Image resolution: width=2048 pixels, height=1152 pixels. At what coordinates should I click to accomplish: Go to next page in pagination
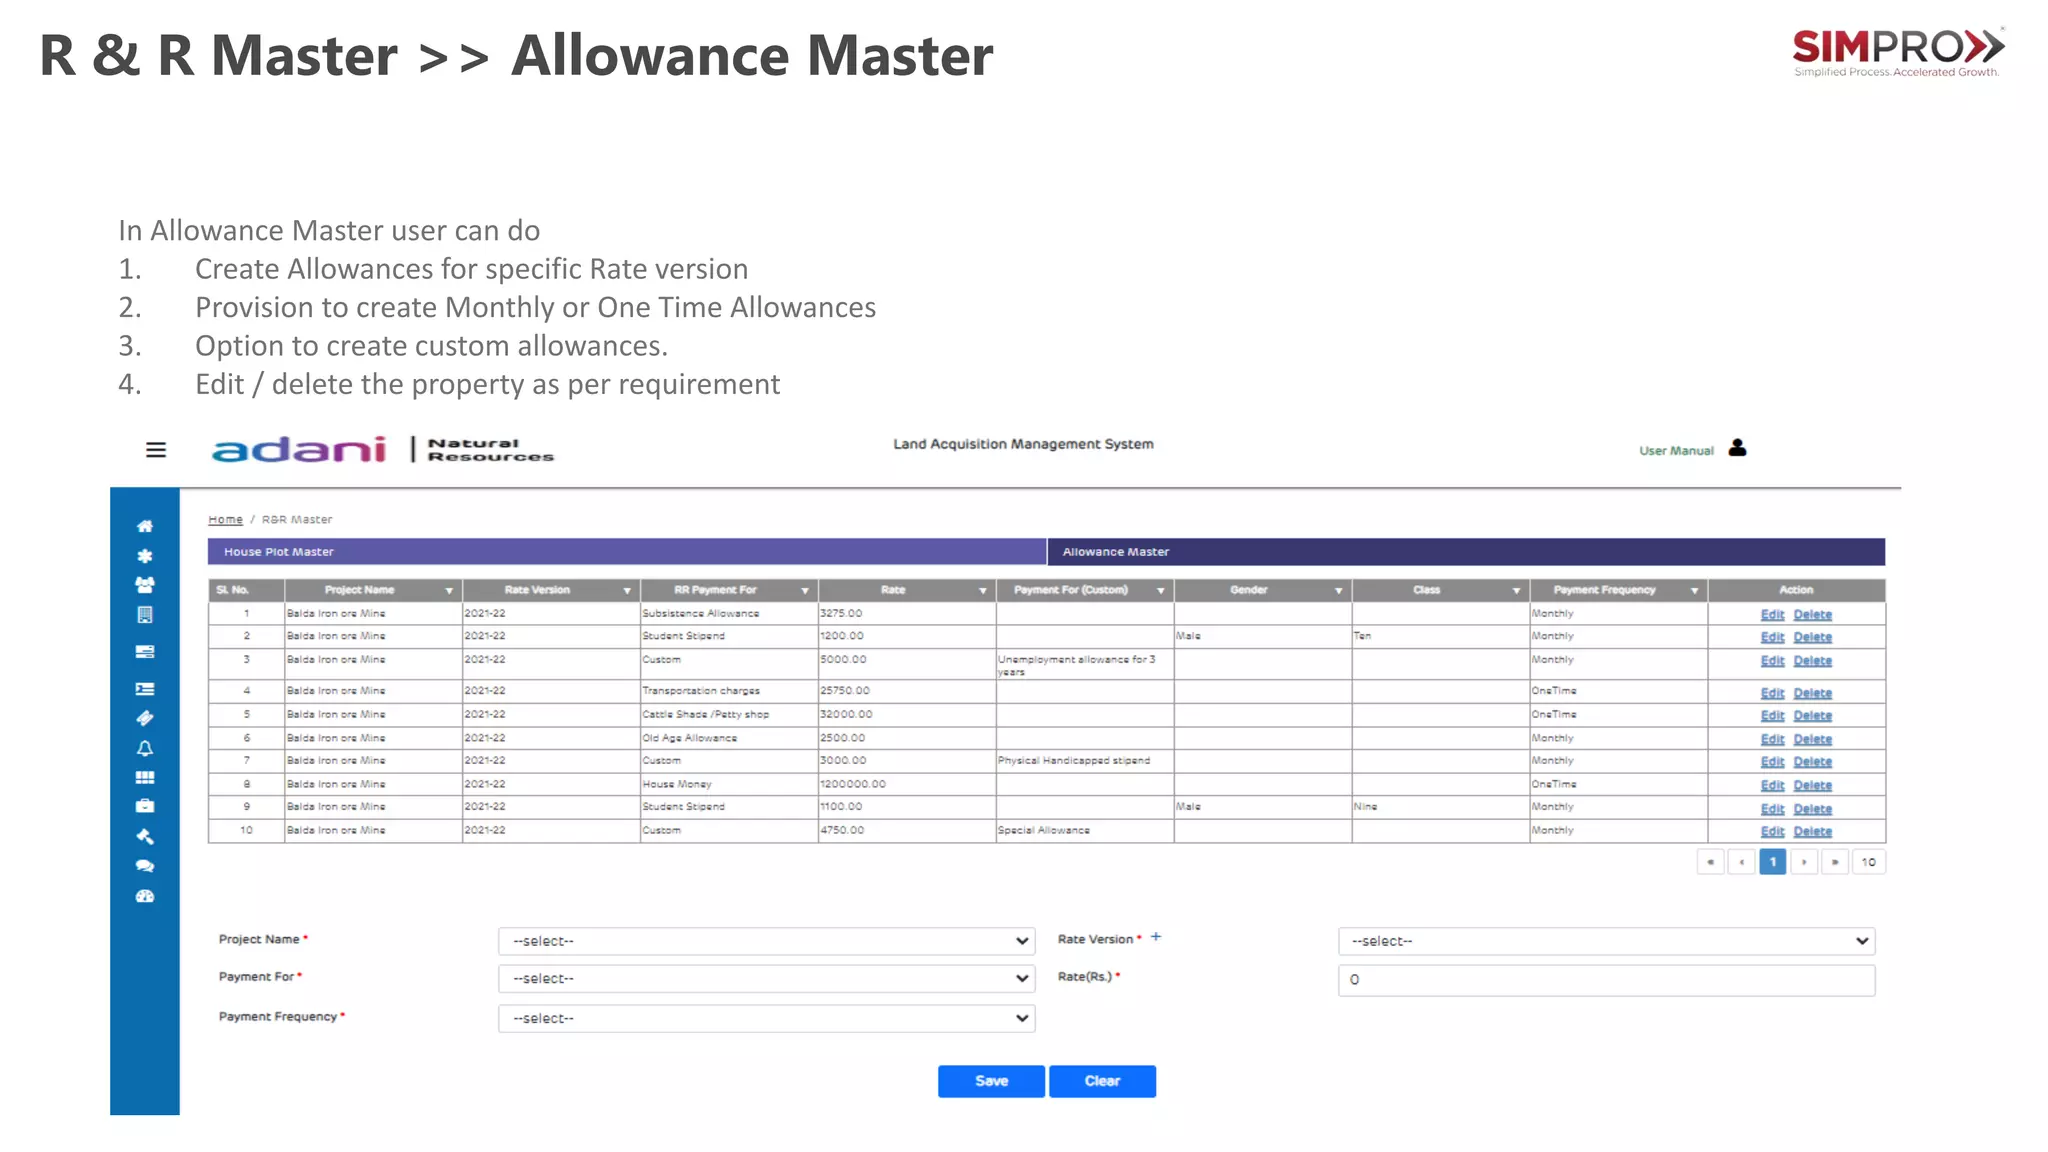[x=1804, y=862]
